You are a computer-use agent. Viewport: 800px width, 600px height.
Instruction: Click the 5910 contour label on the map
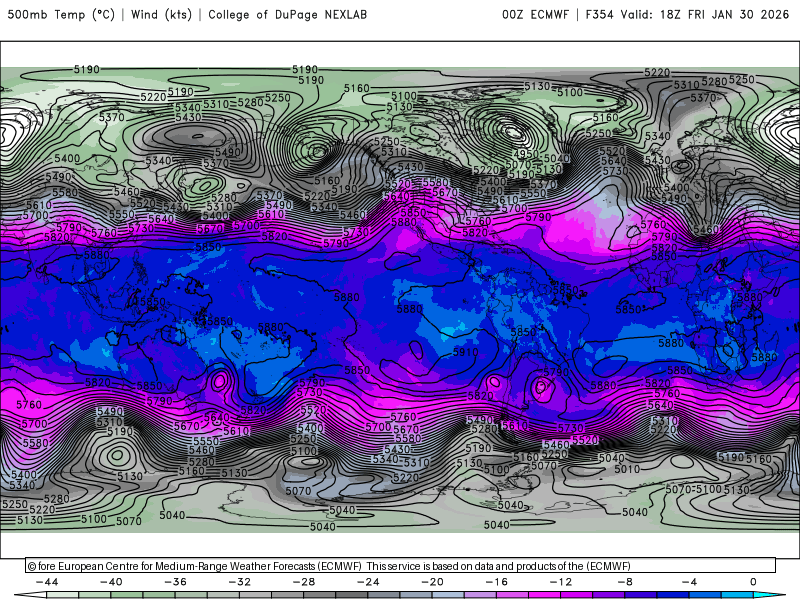point(465,352)
